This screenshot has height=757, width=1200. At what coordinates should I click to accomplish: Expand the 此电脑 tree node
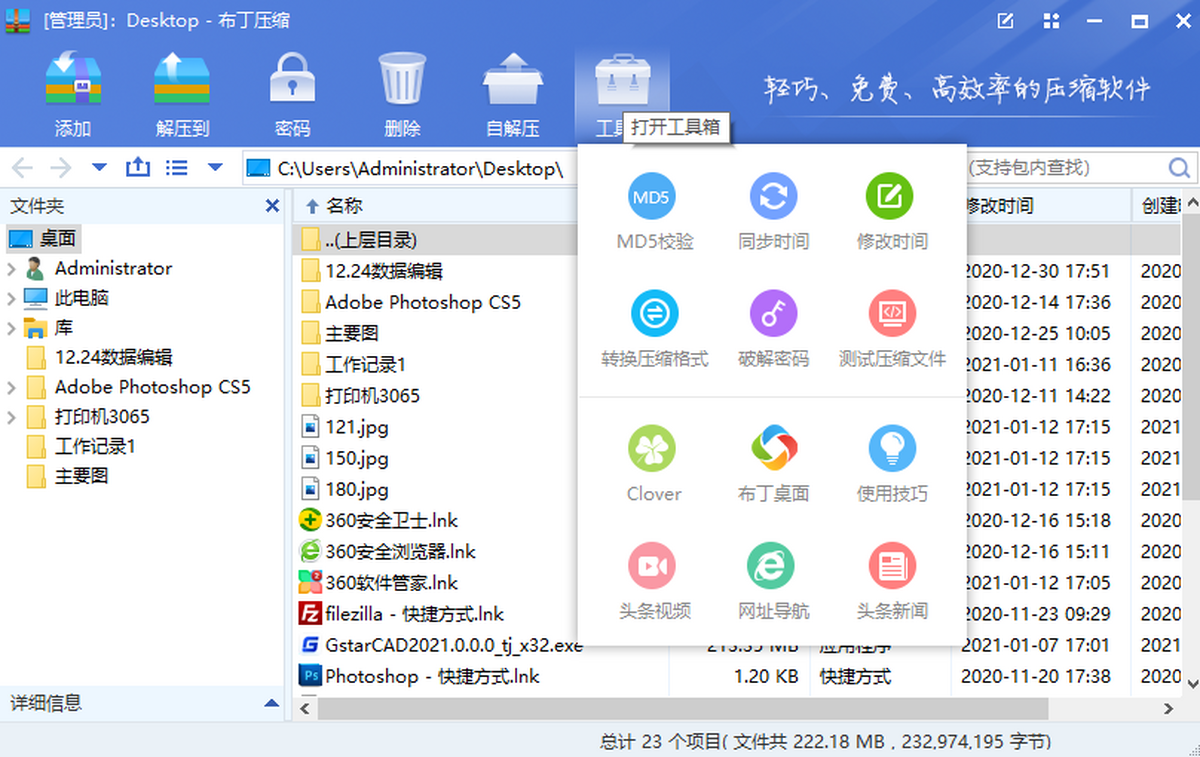12,298
